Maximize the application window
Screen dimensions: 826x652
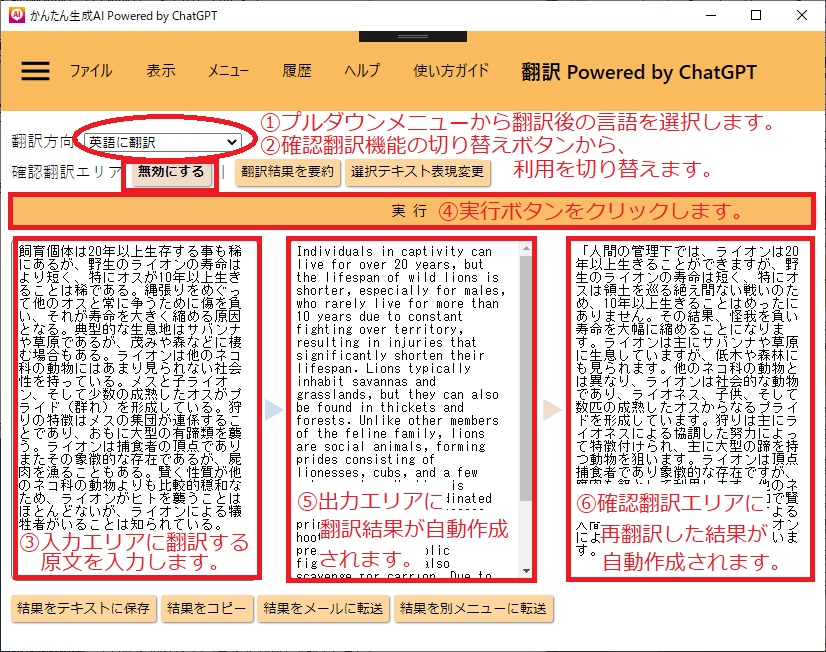(756, 15)
